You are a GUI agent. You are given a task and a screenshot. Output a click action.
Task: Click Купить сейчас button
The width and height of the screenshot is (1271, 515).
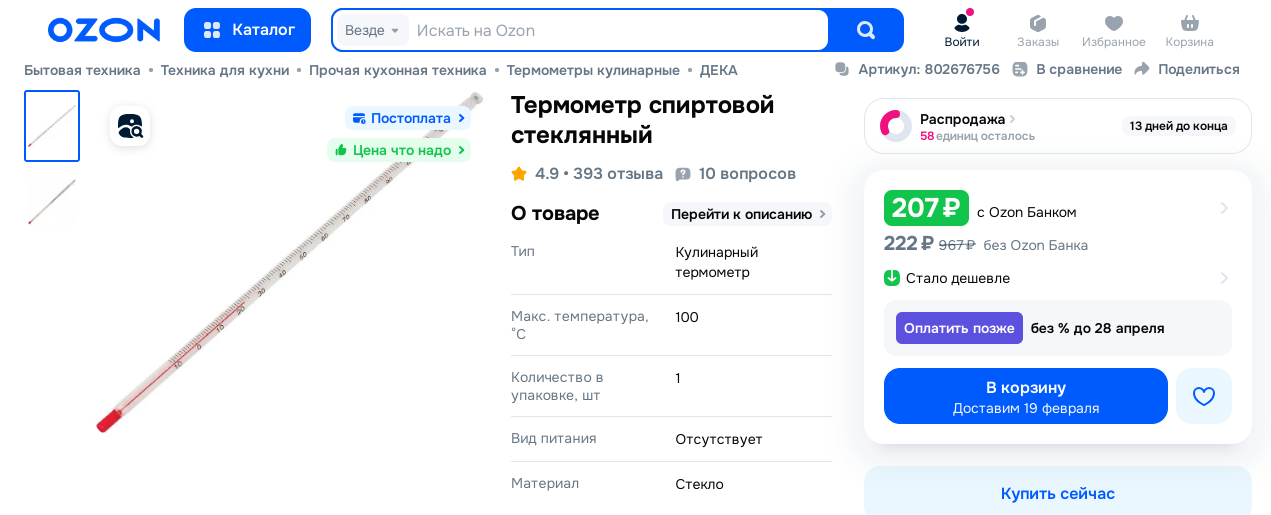(1057, 493)
